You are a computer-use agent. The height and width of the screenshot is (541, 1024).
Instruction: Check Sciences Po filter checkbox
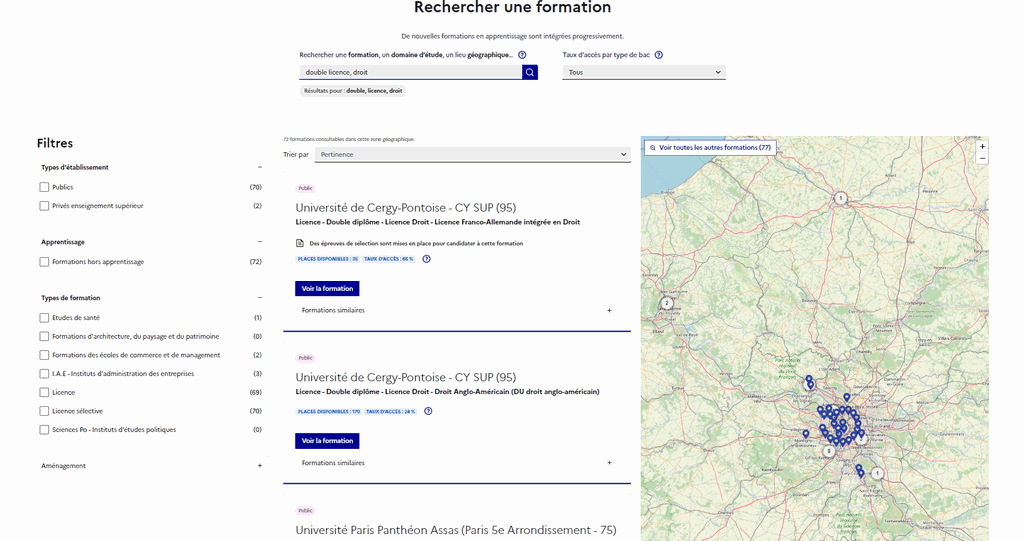point(44,430)
